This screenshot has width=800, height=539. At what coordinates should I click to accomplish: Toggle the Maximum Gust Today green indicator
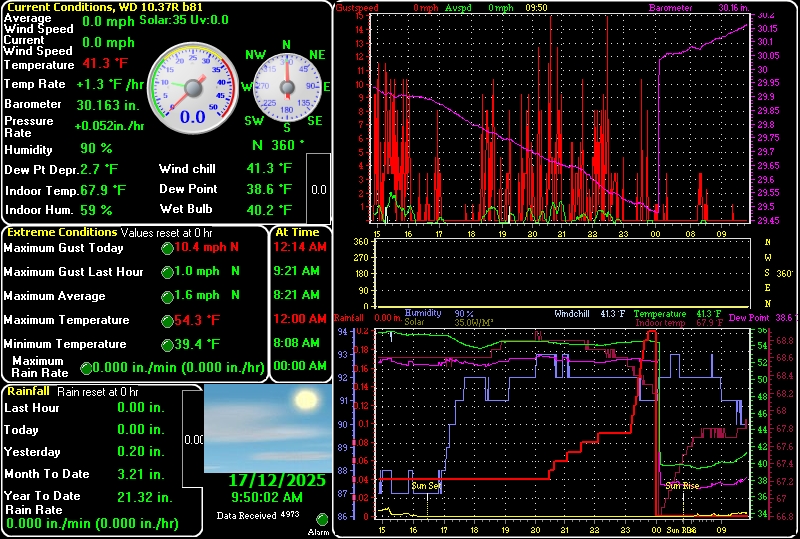pos(167,247)
